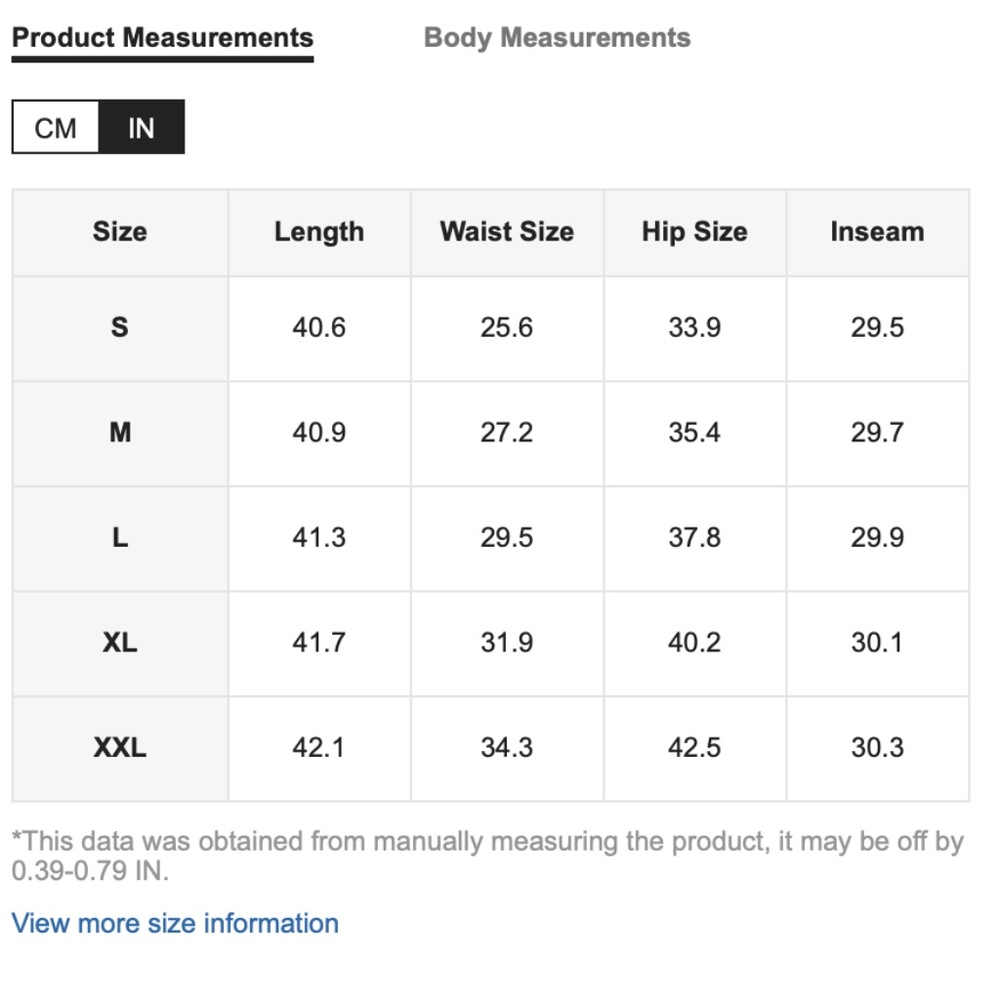Select the M size row label
1000x1000 pixels.
[120, 433]
